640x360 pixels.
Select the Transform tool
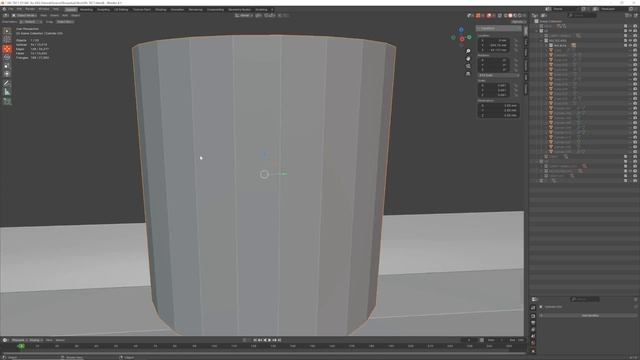(7, 74)
